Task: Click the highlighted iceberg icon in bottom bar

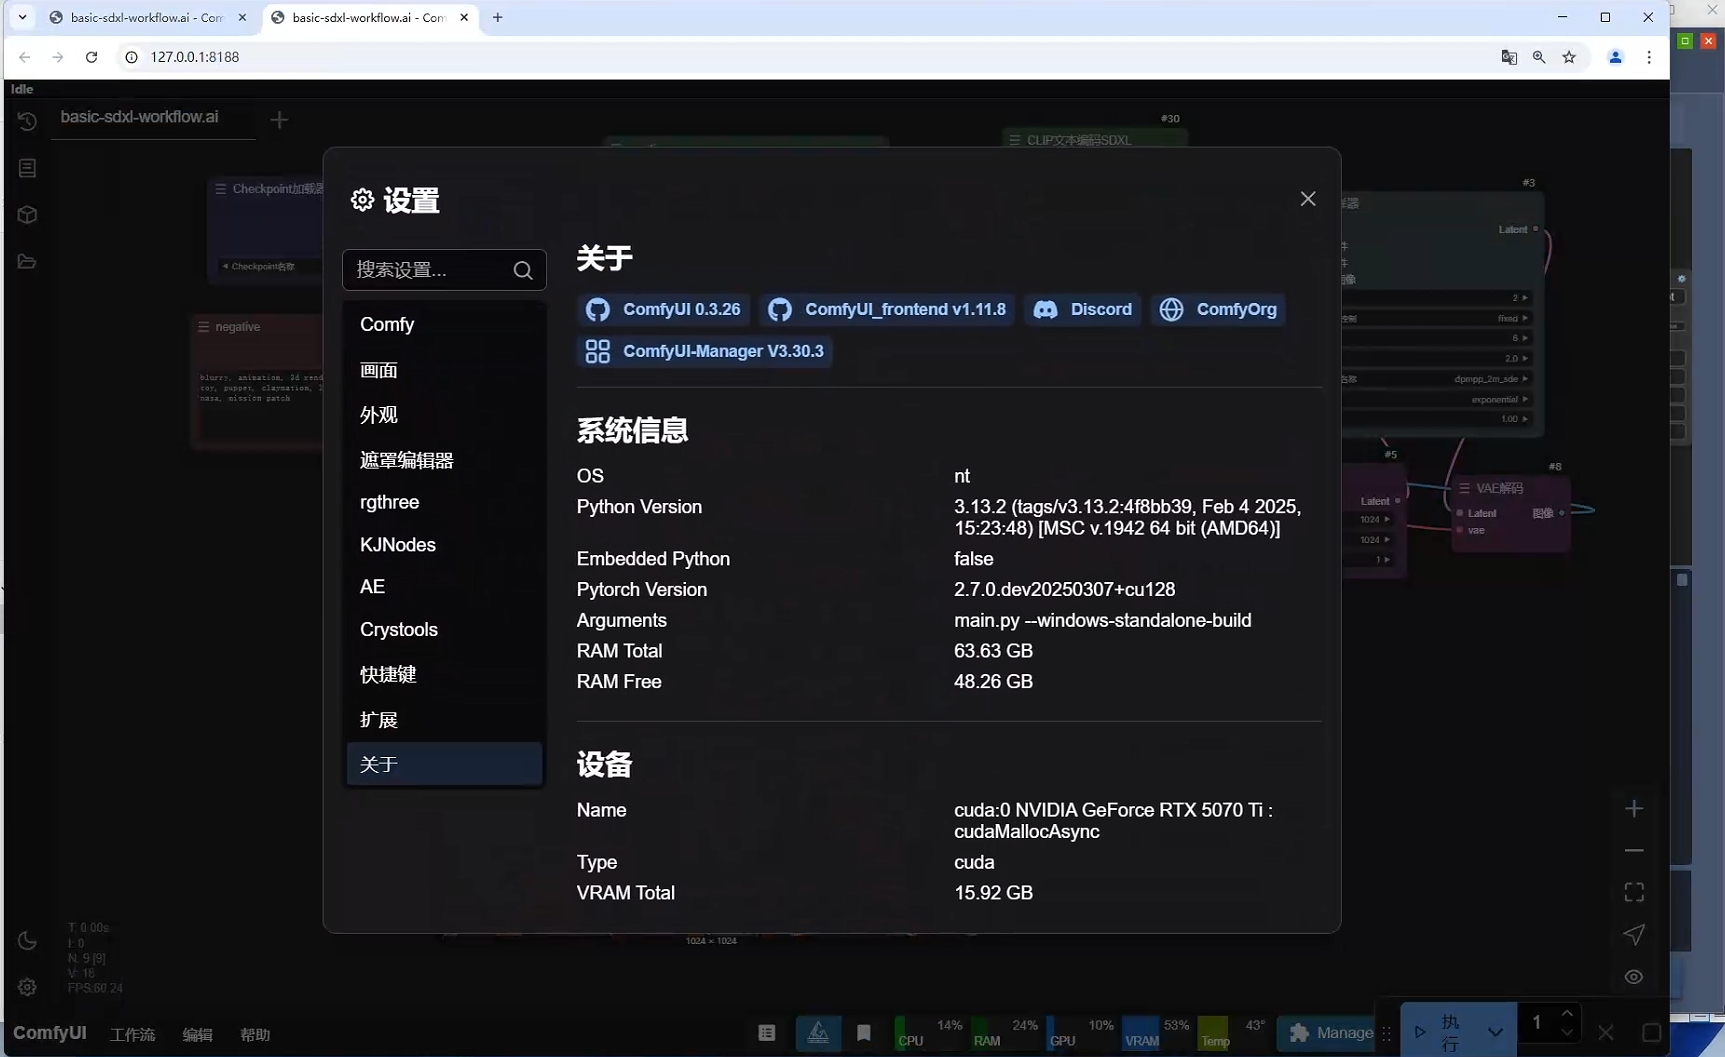Action: 818,1033
